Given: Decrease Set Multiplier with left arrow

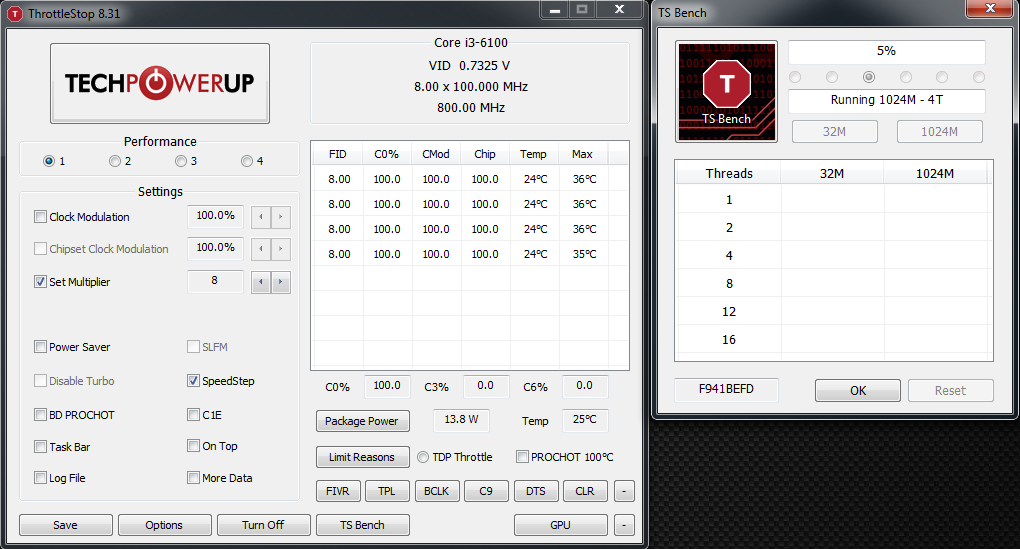Looking at the screenshot, I should point(261,282).
